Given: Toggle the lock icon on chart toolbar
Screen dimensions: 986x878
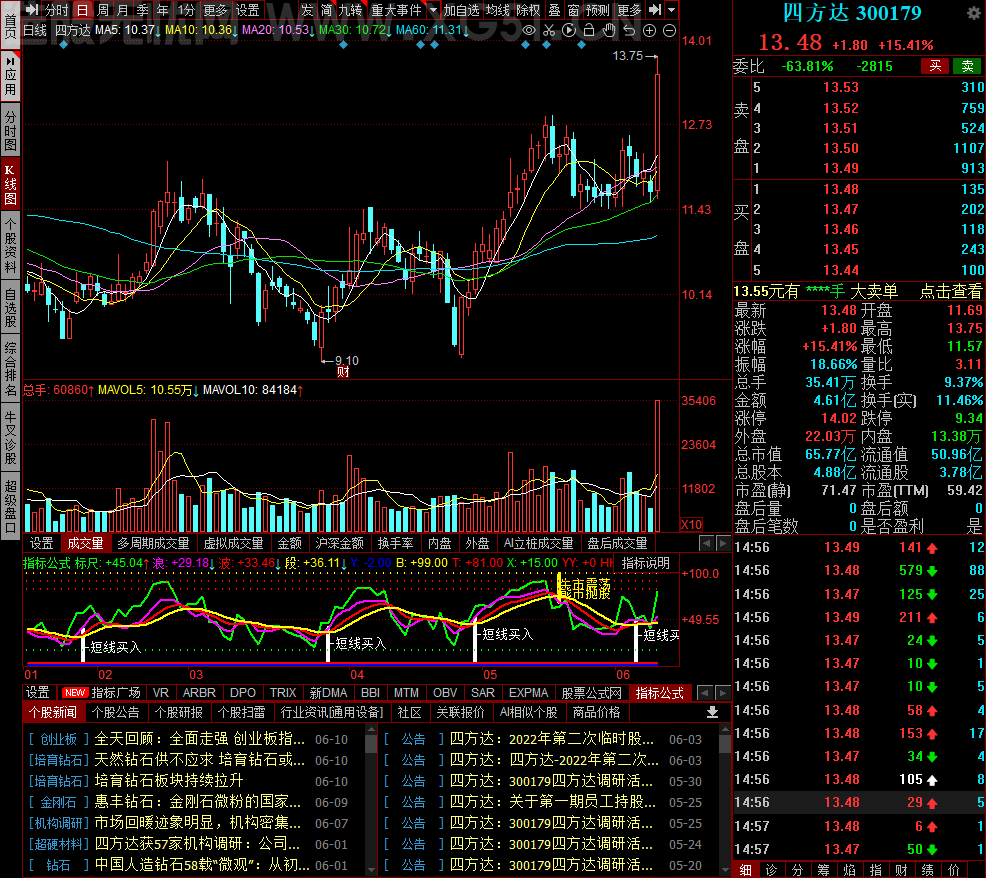Looking at the screenshot, I should click(589, 30).
